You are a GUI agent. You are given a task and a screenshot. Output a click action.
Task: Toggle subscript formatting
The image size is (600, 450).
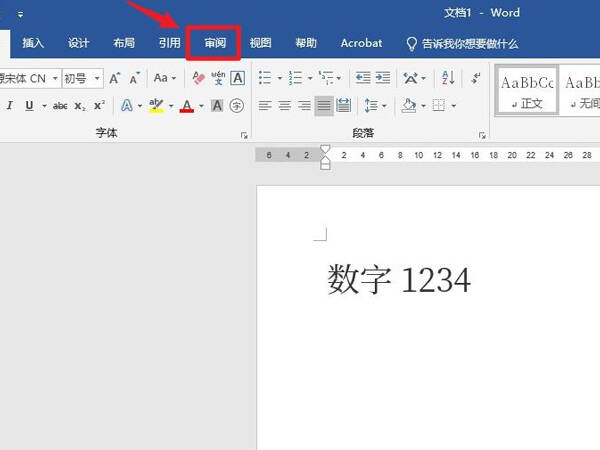(80, 106)
